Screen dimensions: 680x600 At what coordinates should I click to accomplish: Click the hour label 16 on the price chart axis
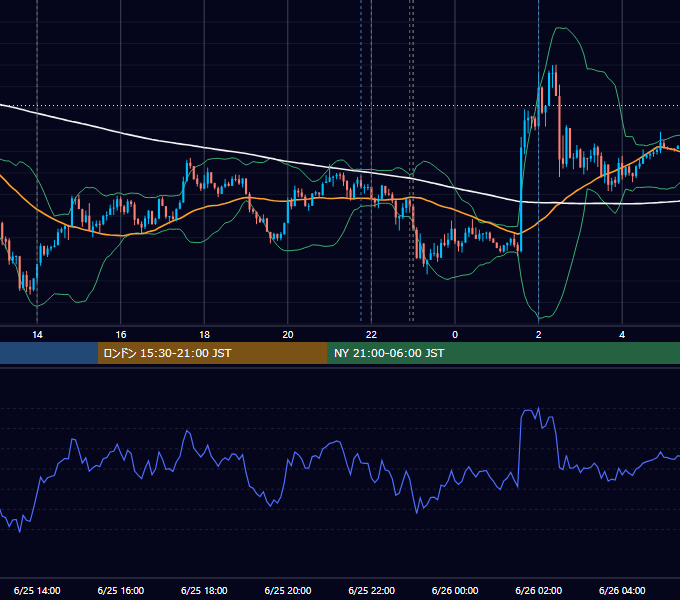[121, 335]
